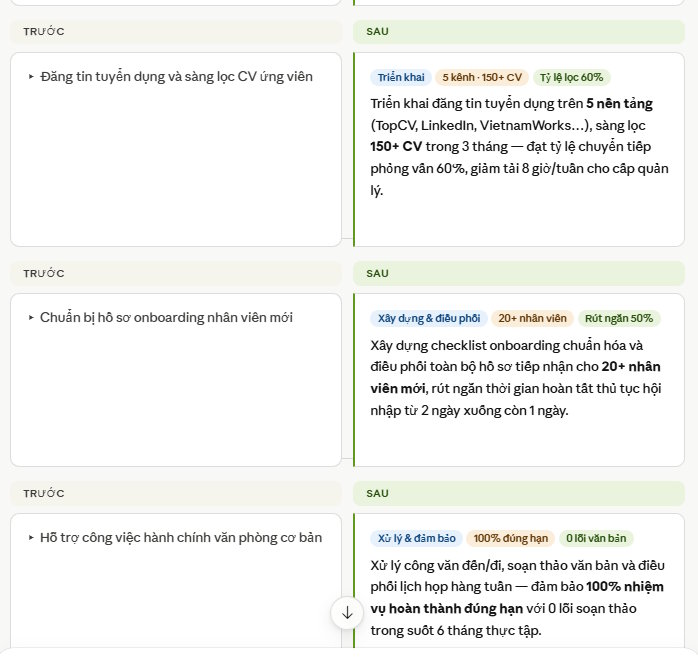Click the first 'SAU' green header bar

[519, 32]
